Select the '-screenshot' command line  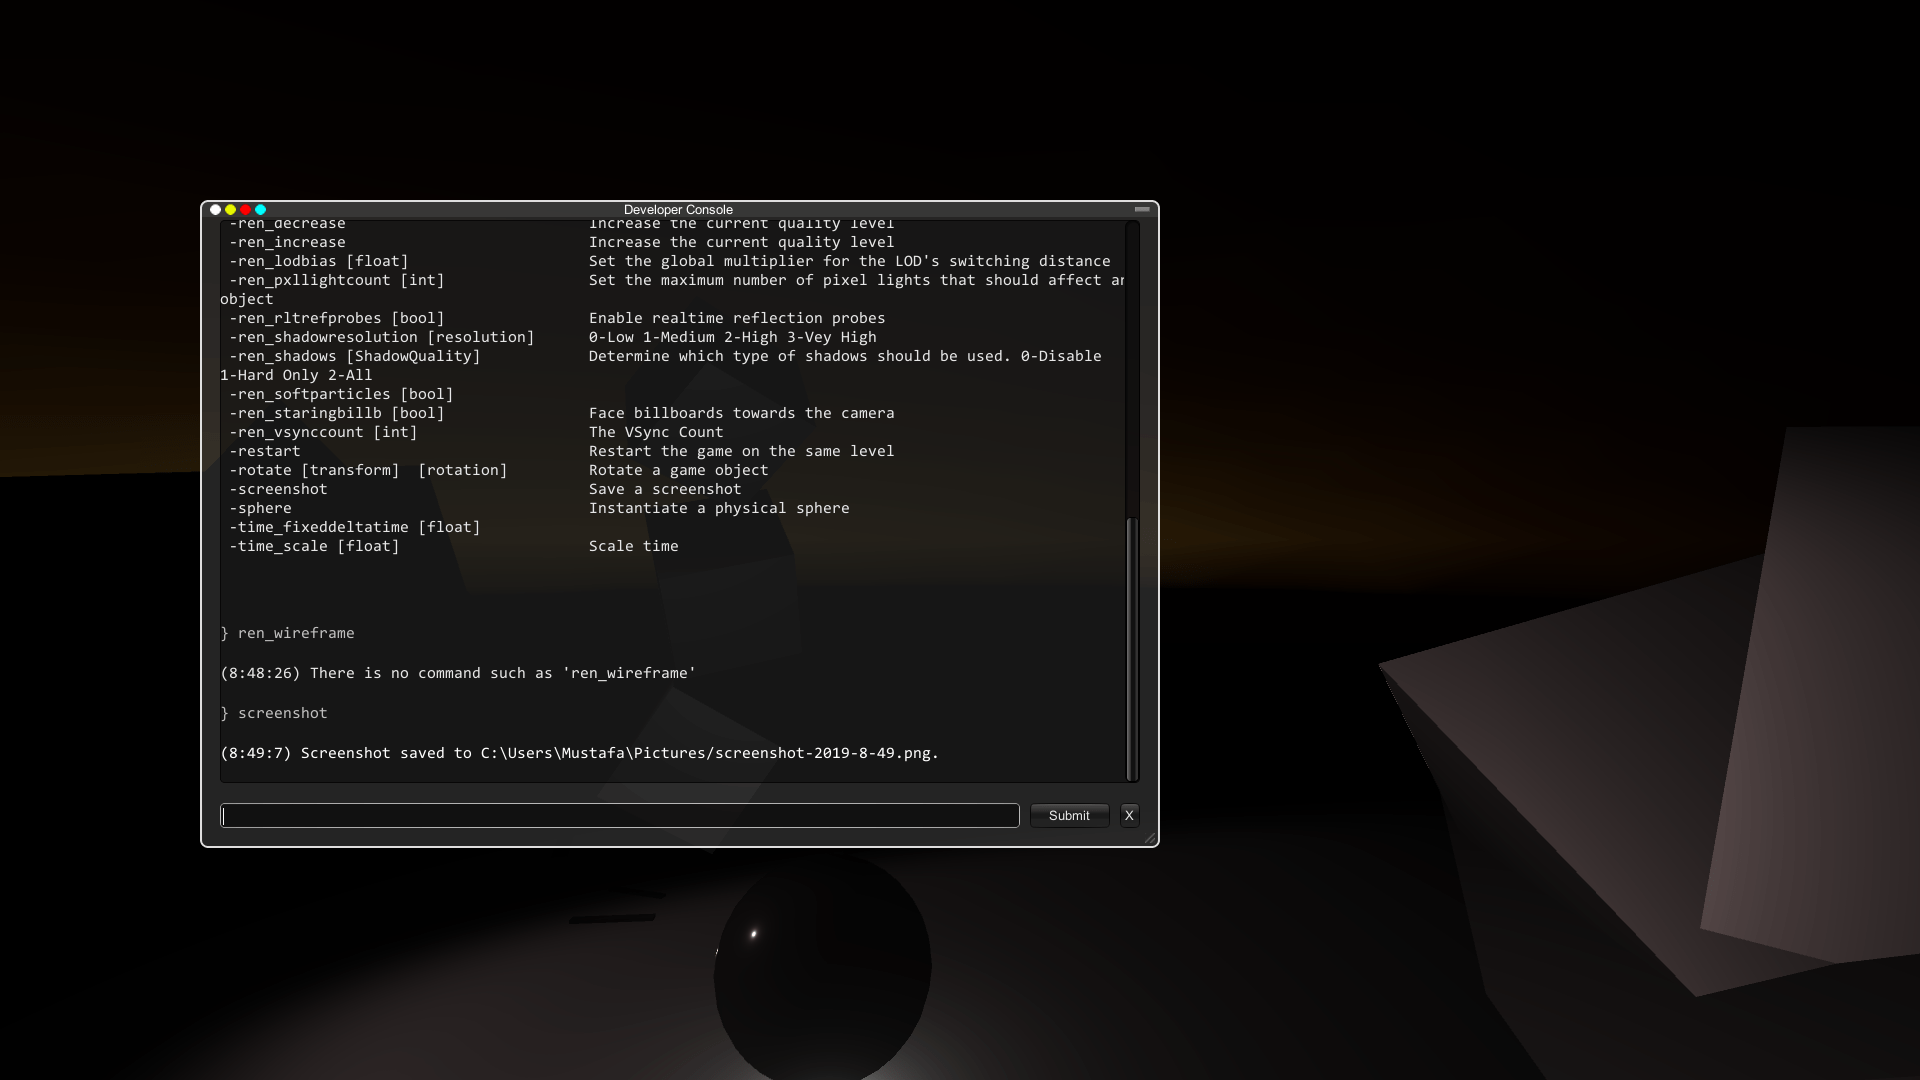[280, 489]
